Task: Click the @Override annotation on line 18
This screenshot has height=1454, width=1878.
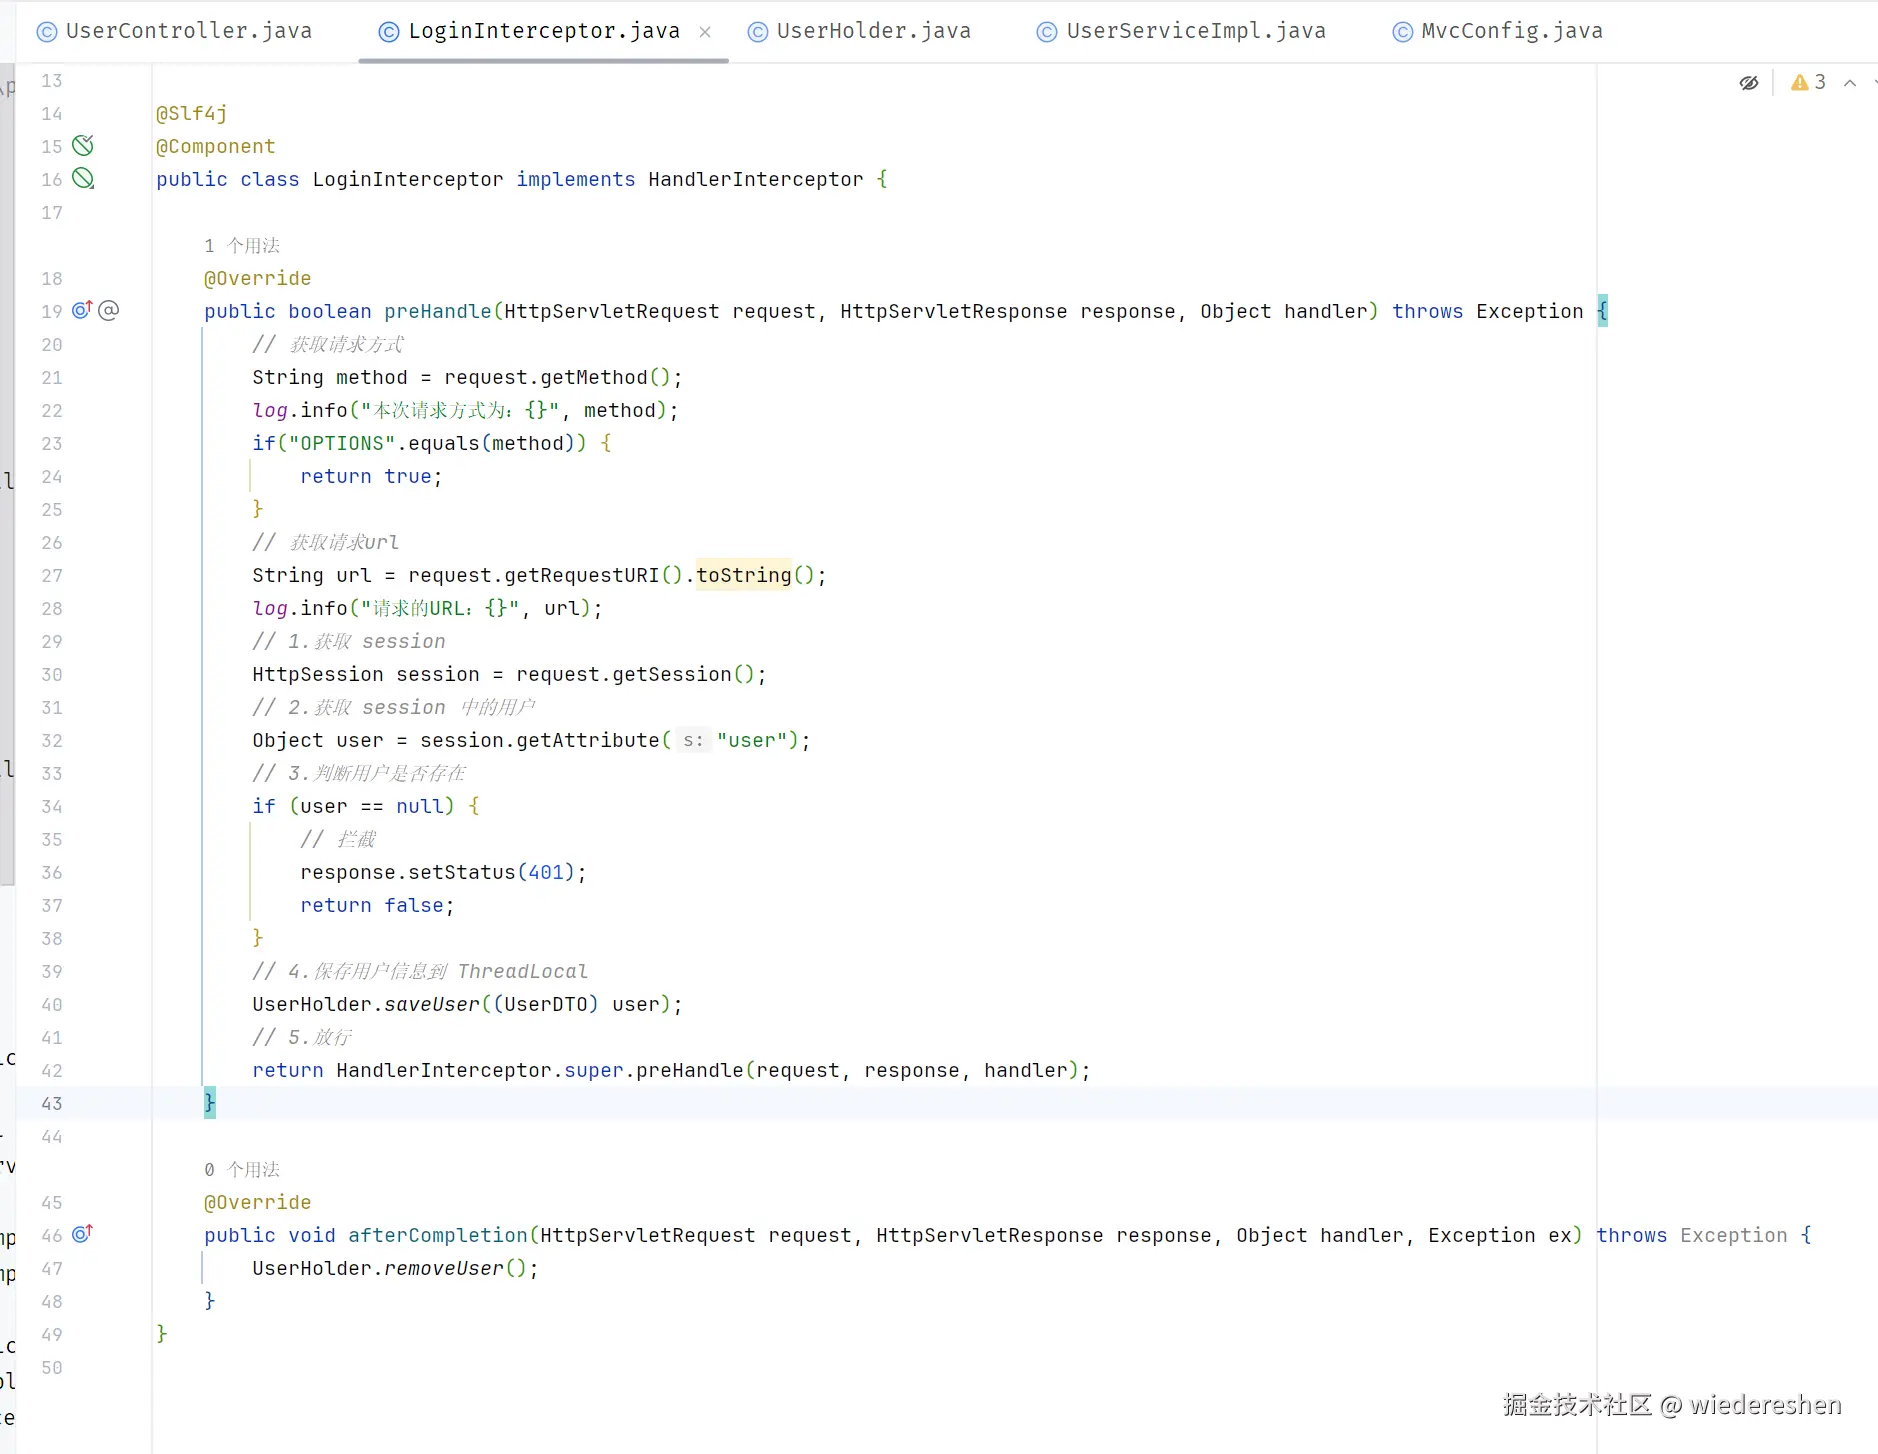Action: click(x=258, y=278)
